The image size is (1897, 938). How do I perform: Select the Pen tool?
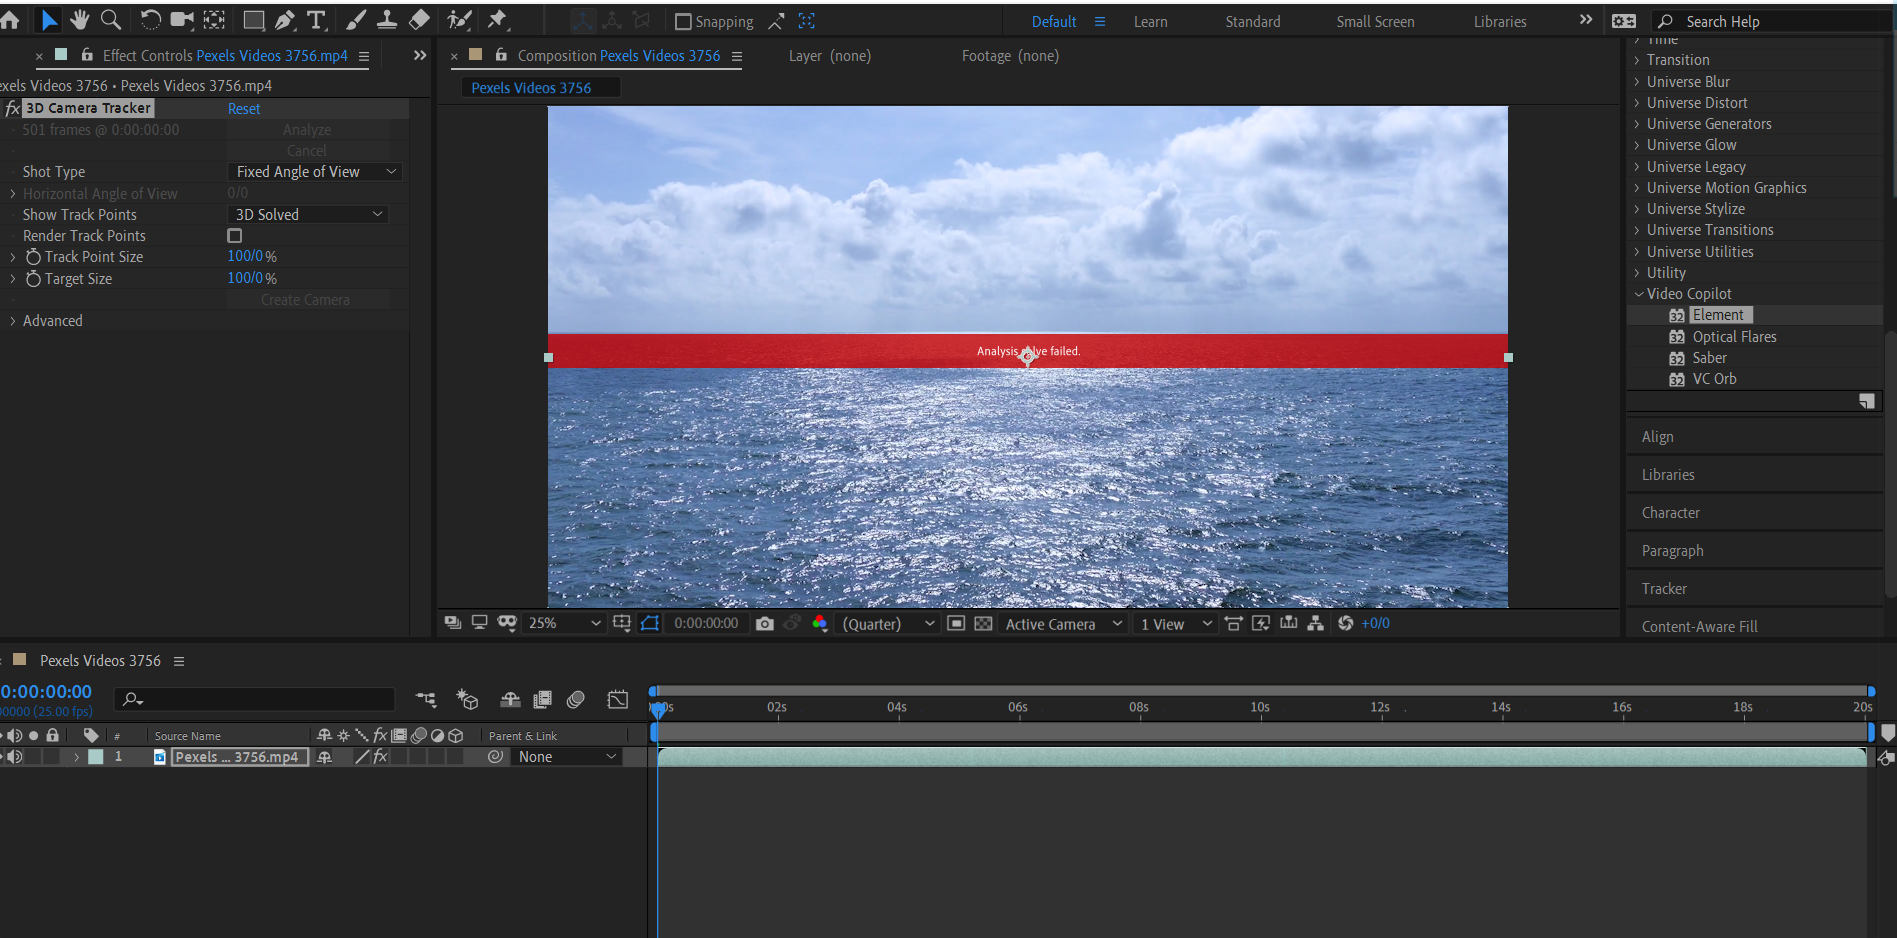tap(285, 19)
